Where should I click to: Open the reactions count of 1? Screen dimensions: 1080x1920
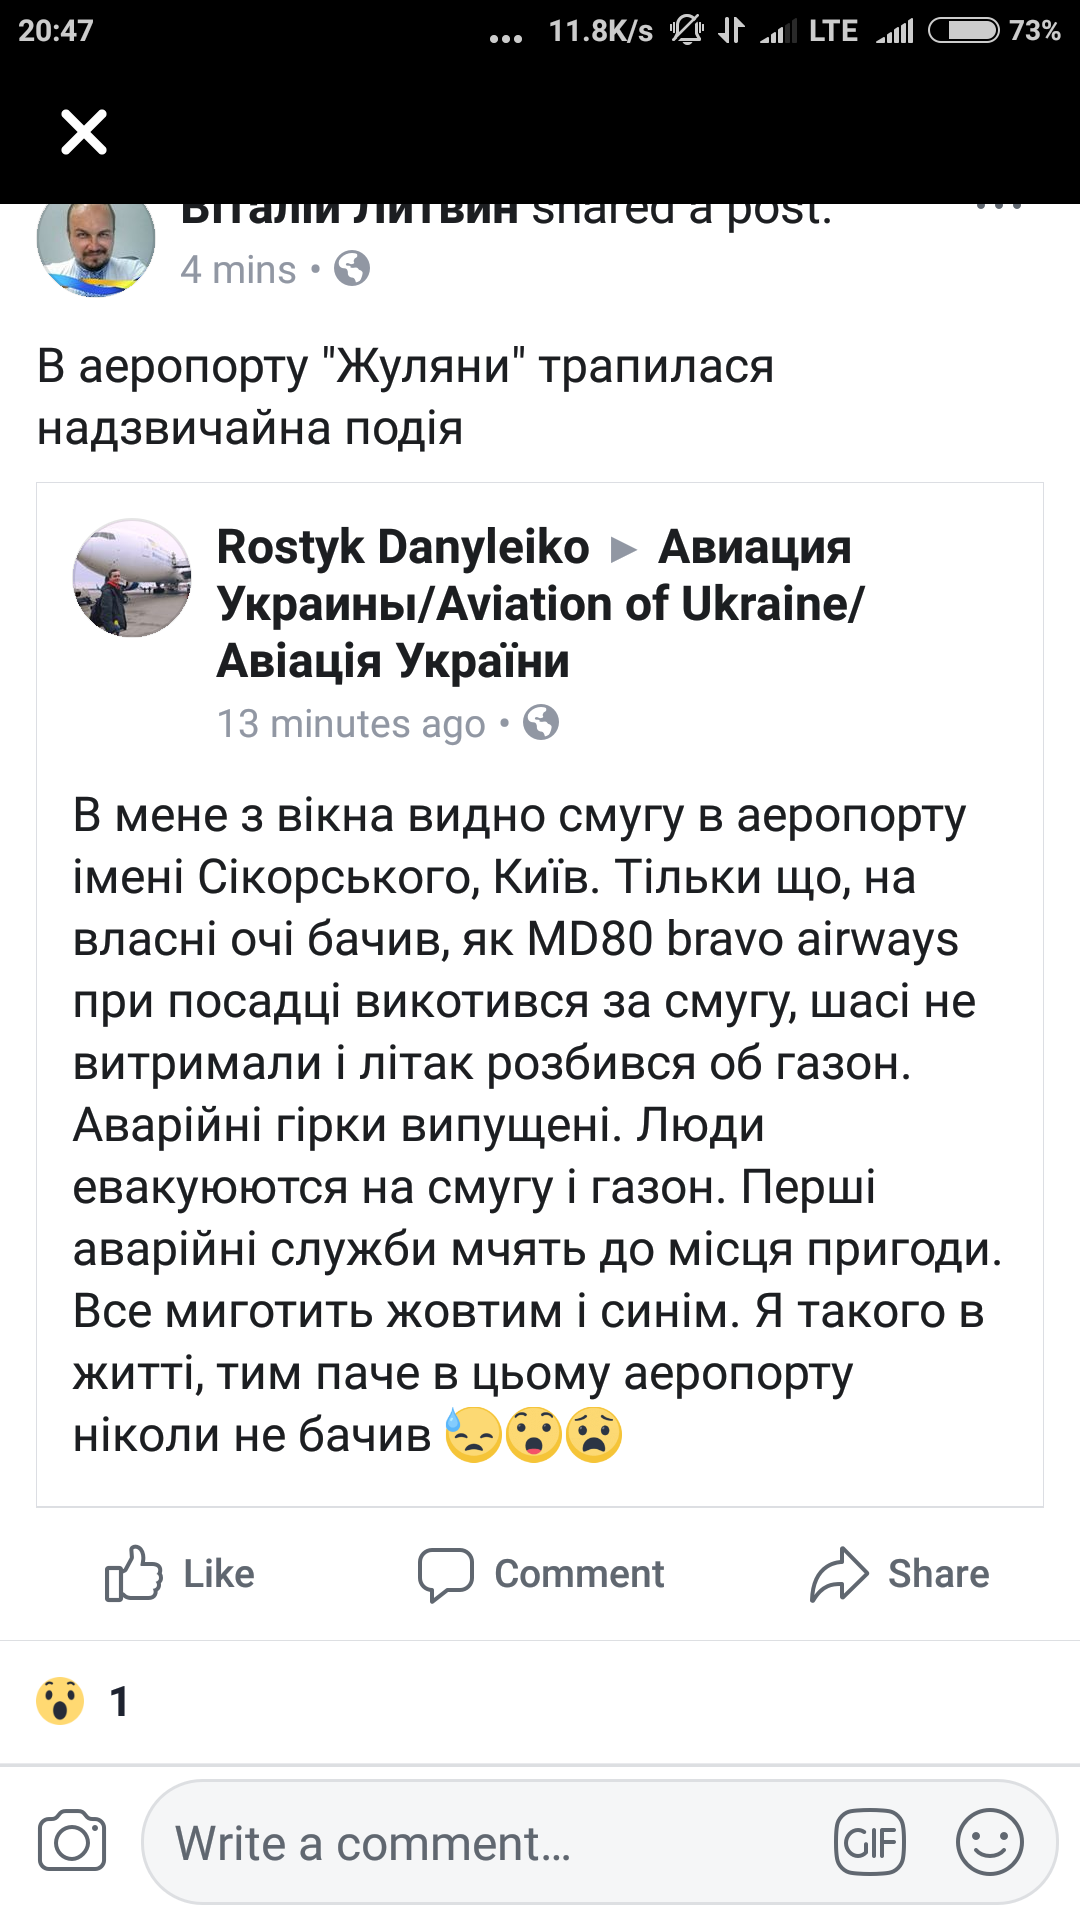(x=119, y=1701)
